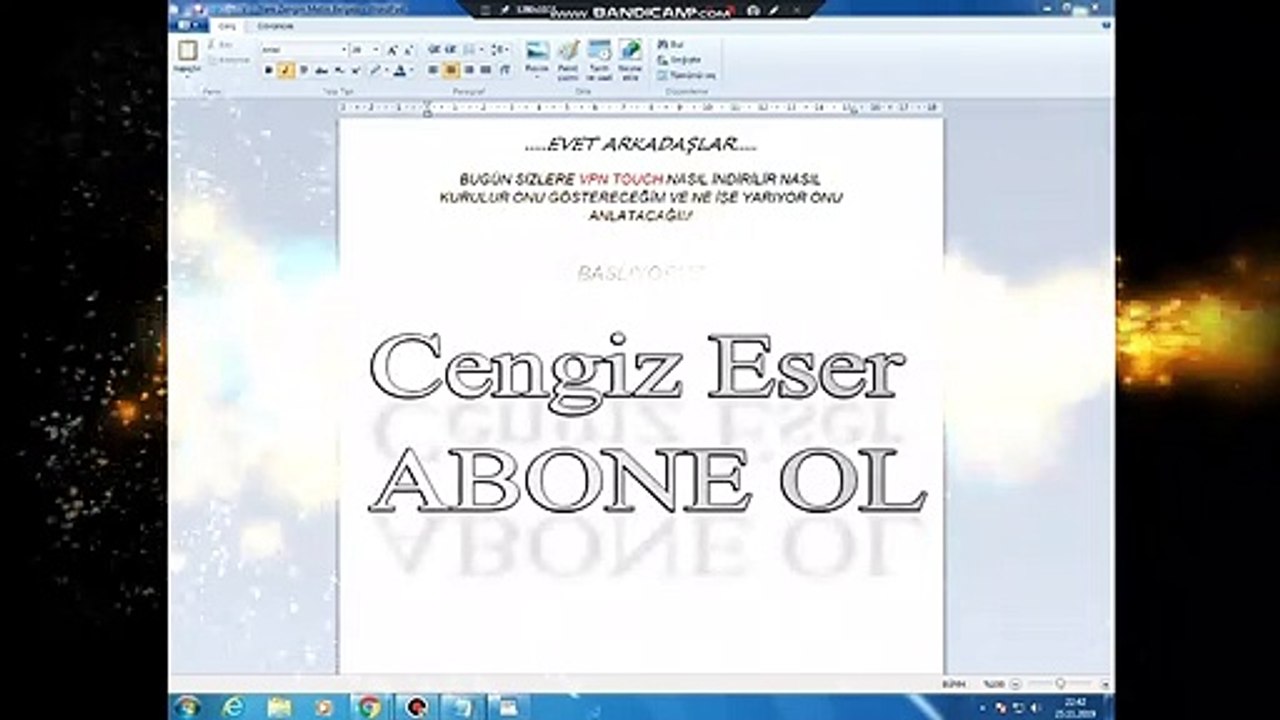Insert object (Nesne ekle)
This screenshot has height=720, width=1280.
[x=630, y=58]
